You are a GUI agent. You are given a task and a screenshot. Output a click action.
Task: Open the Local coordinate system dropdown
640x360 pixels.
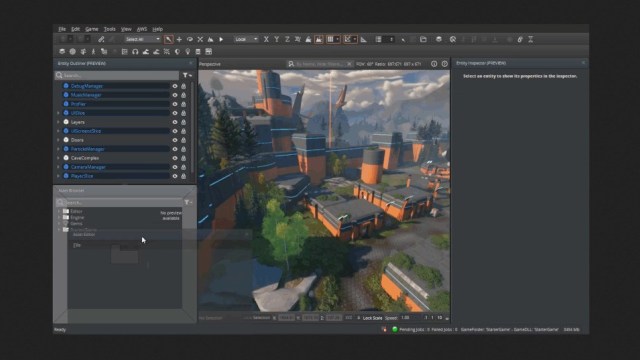point(246,40)
